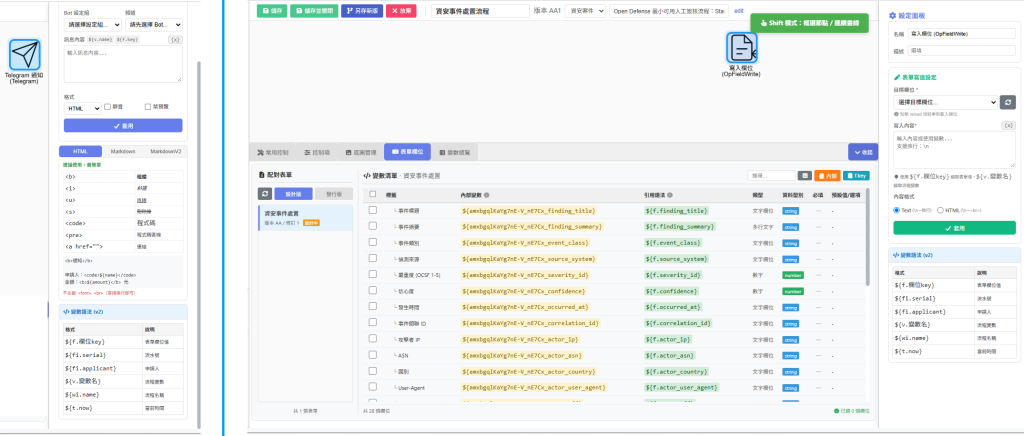Select the 設計版 toggle button
The width and height of the screenshot is (1024, 436).
(x=293, y=194)
